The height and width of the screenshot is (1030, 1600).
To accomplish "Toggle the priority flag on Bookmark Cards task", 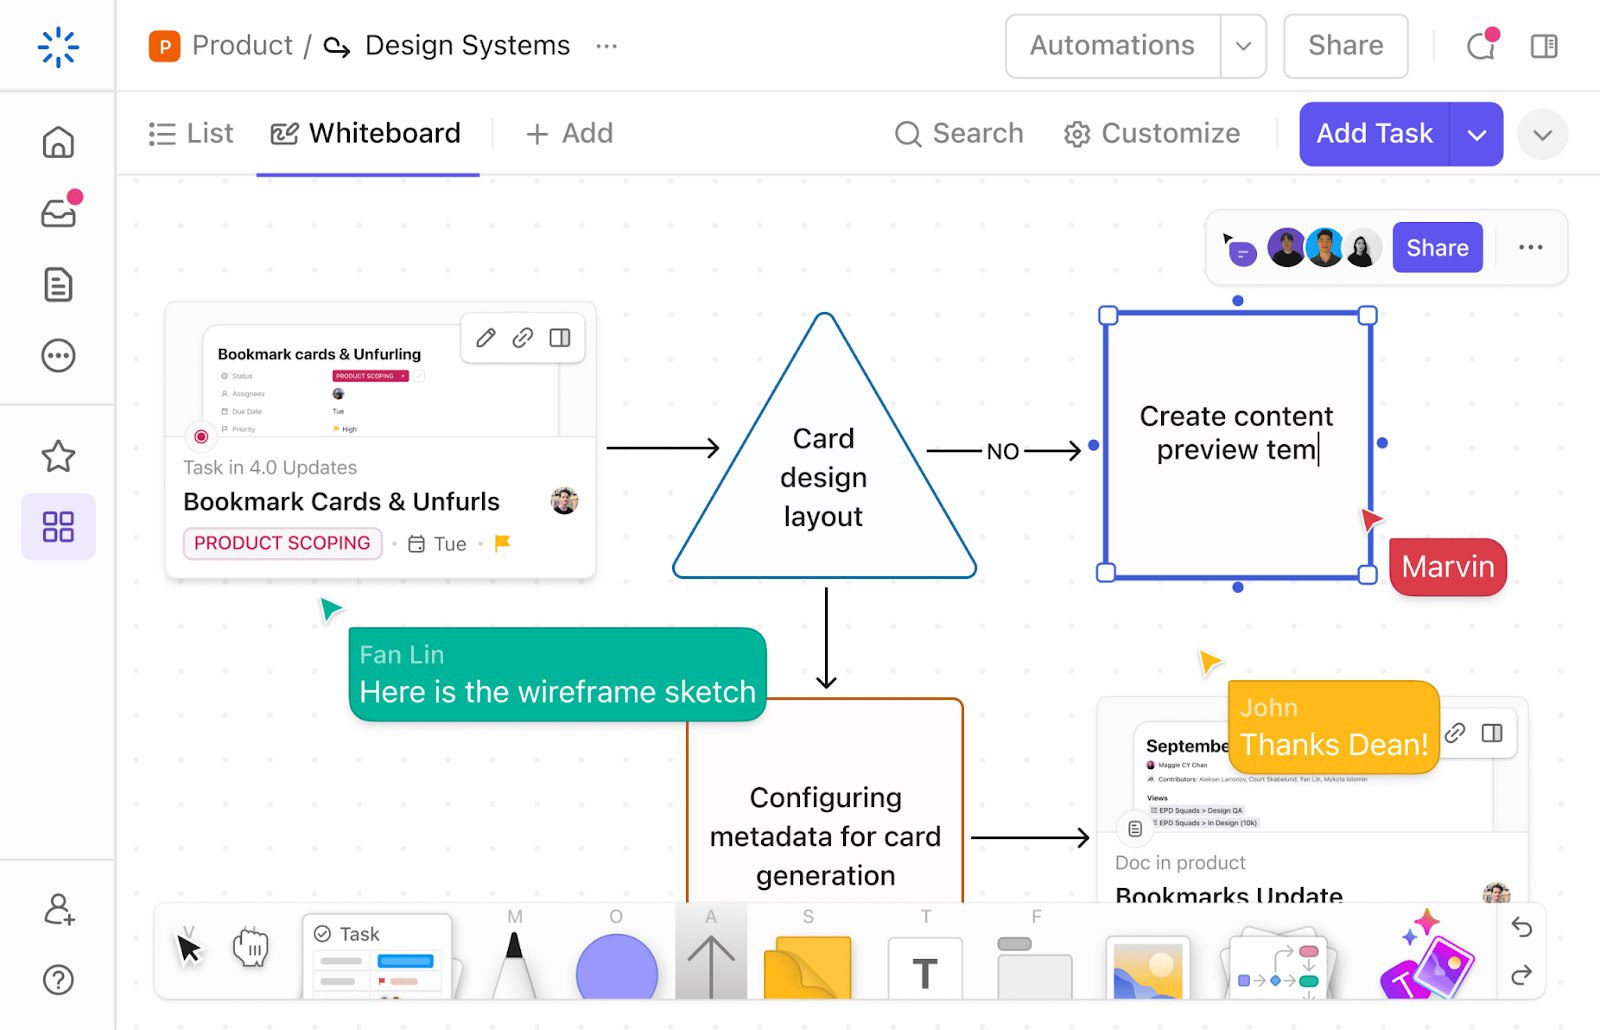I will pyautogui.click(x=502, y=543).
